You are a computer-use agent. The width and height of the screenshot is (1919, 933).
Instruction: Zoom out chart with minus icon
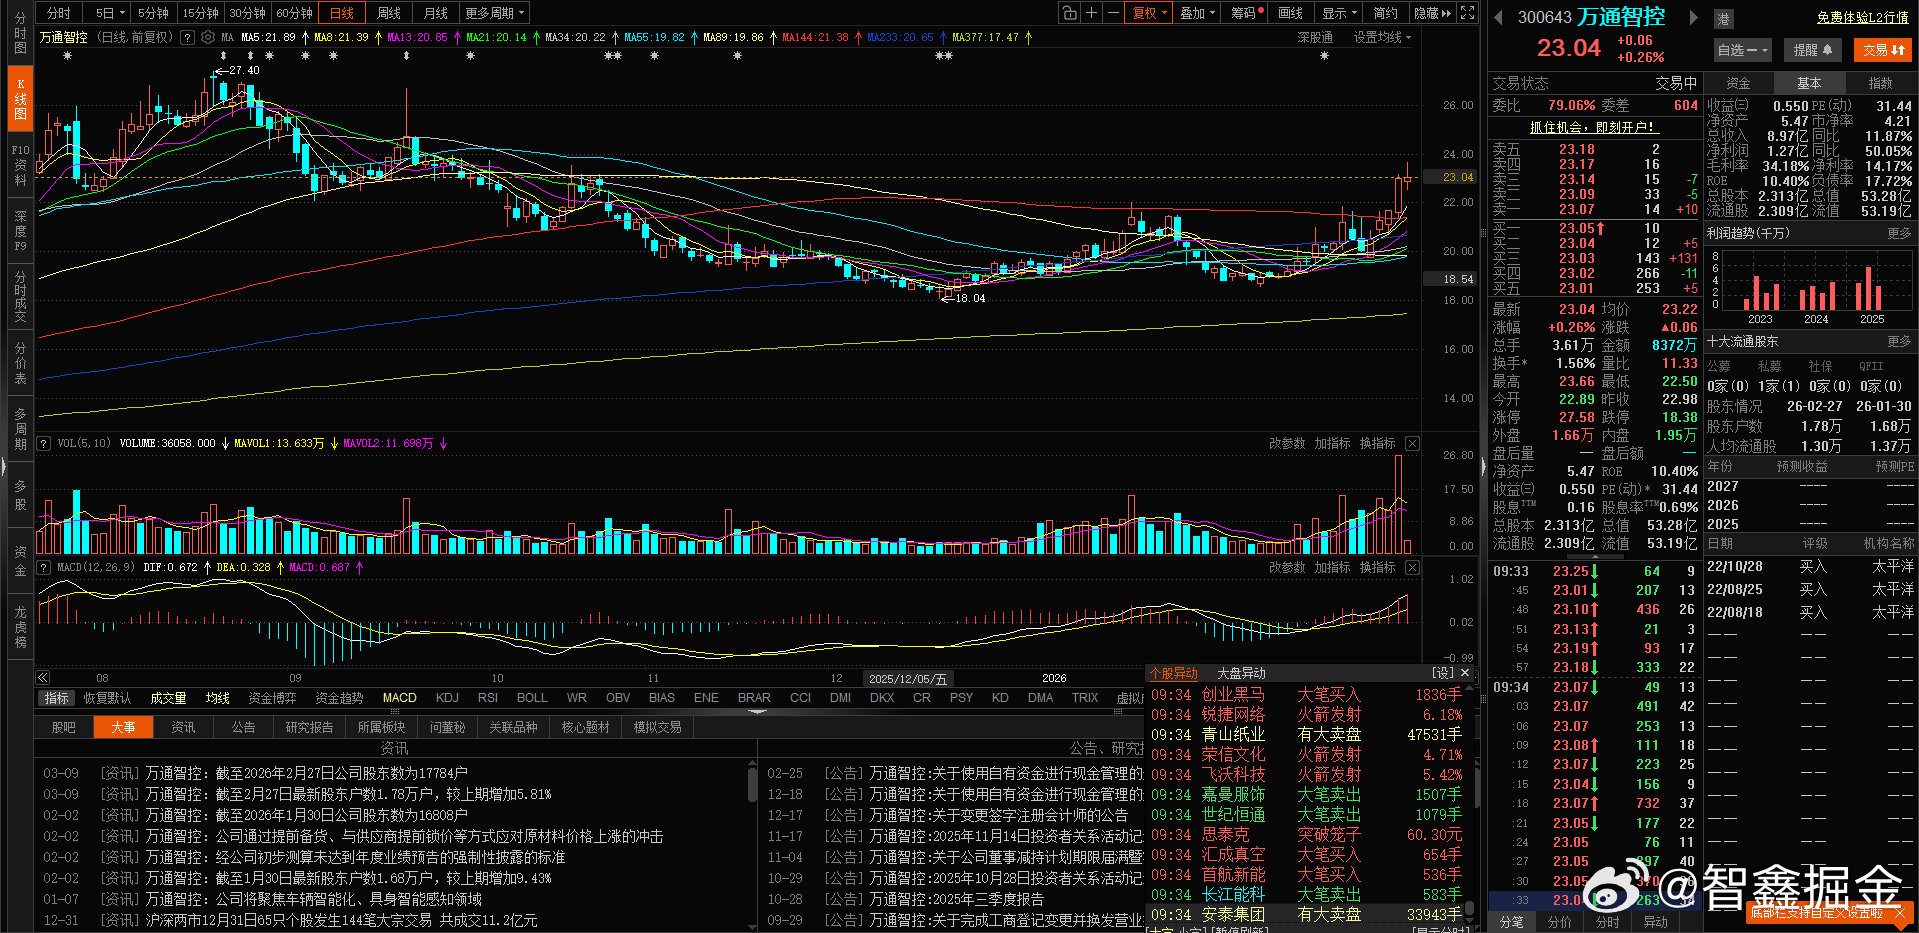click(1114, 13)
